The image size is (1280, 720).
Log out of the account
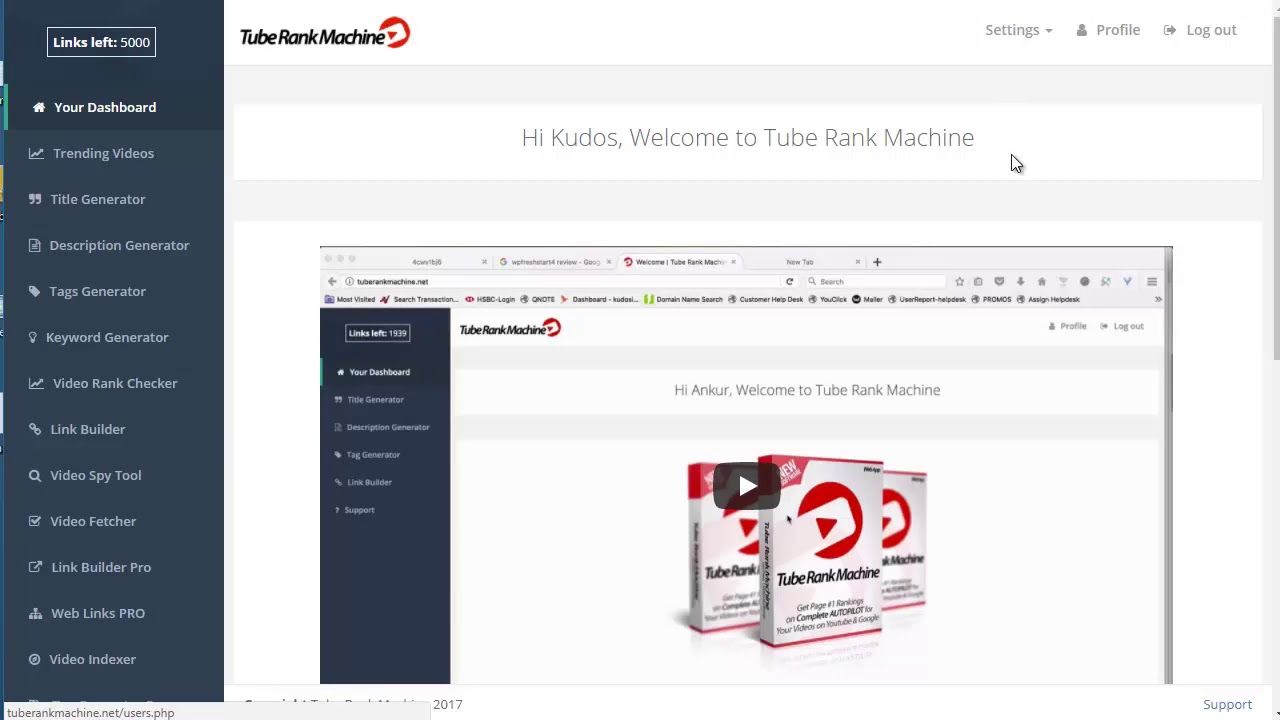pos(1200,30)
